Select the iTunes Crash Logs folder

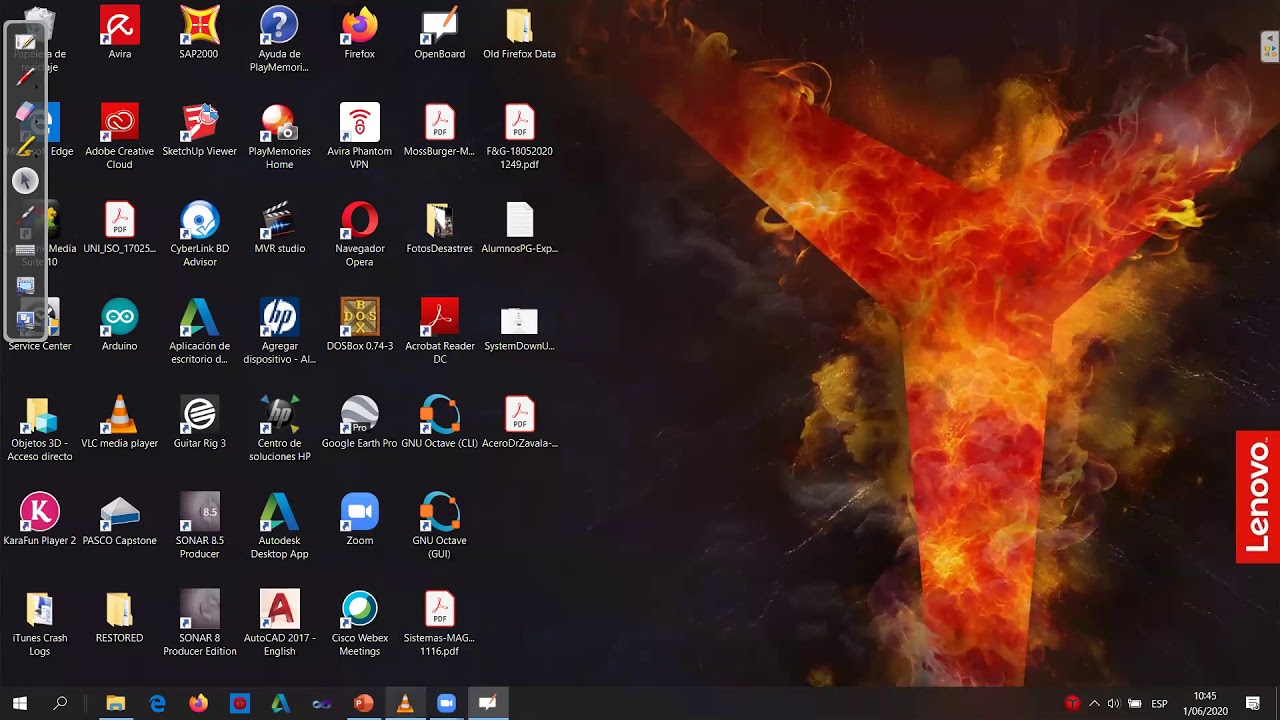pos(40,623)
